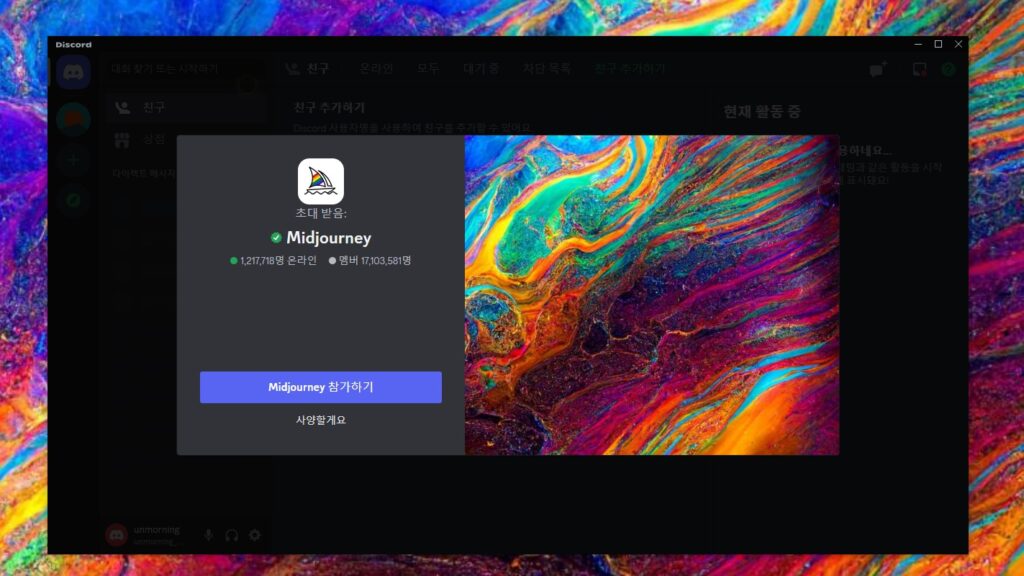Maximize the Discord window
The width and height of the screenshot is (1024, 576).
point(938,44)
